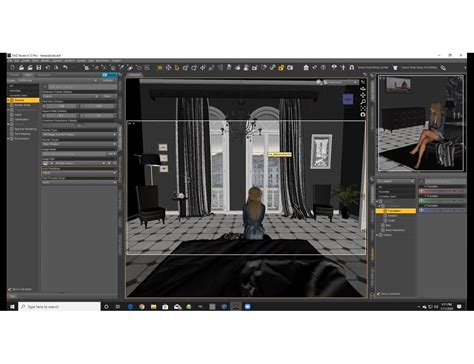Select the highlighted Translation row in Parameters
This screenshot has height=364, width=474.
pos(396,211)
